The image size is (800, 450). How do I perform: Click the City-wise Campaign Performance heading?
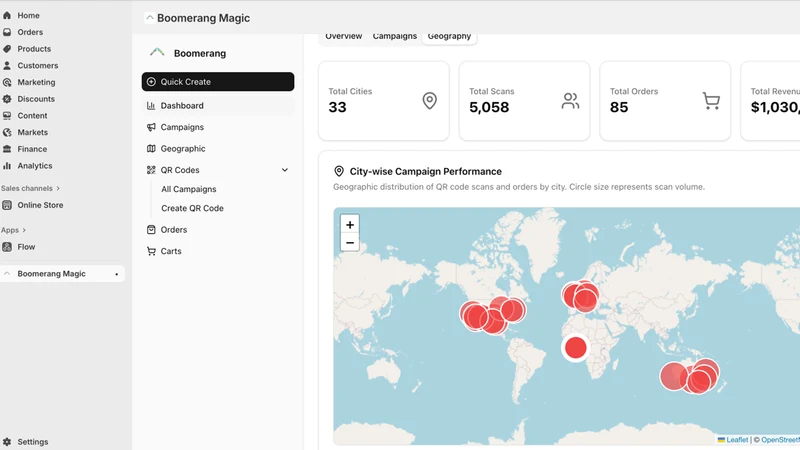(426, 171)
